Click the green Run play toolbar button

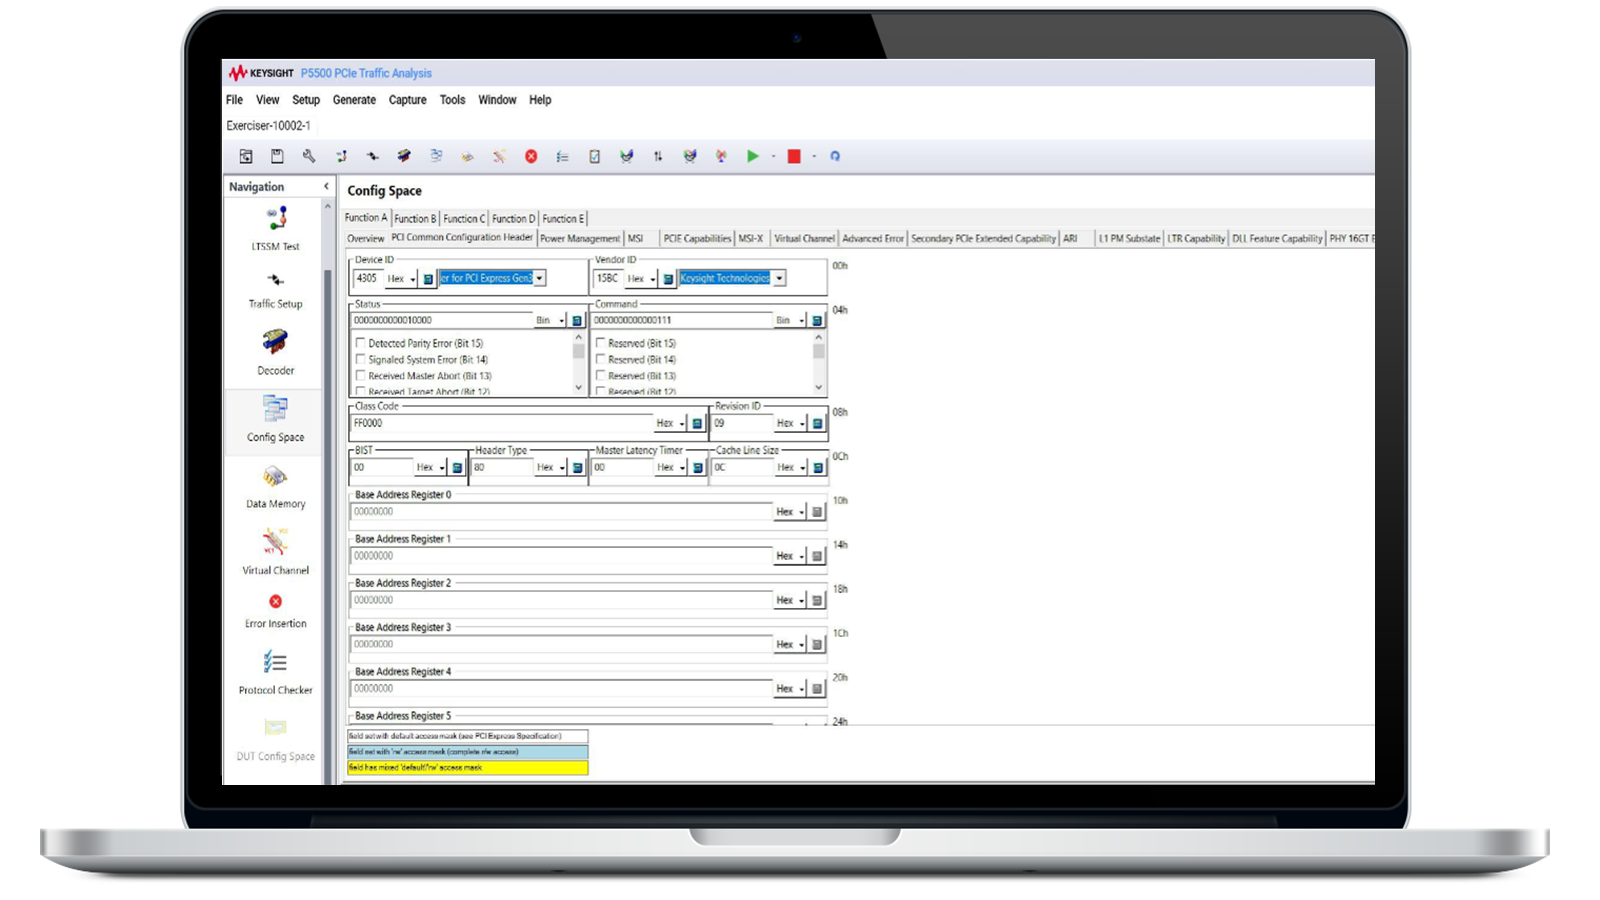[x=753, y=156]
